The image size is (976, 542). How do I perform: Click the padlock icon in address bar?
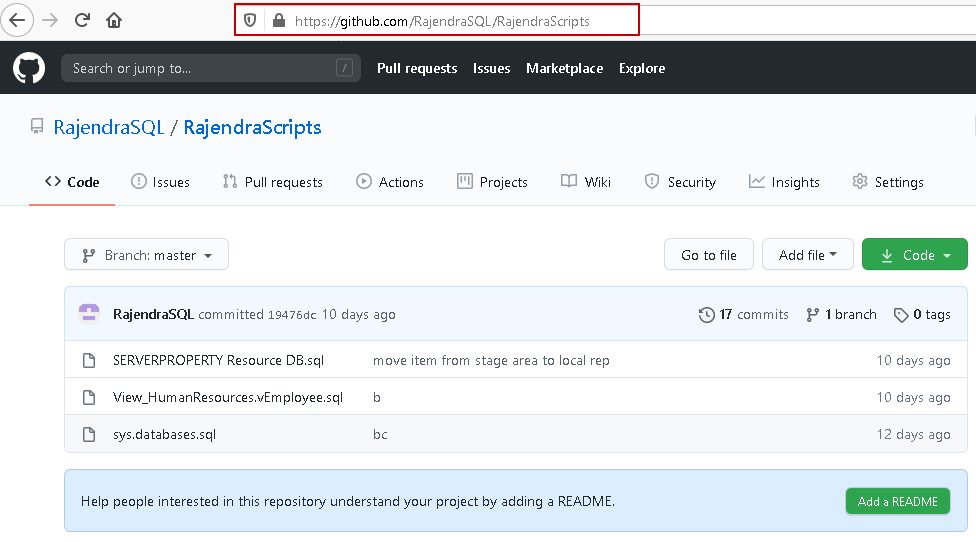coord(278,20)
